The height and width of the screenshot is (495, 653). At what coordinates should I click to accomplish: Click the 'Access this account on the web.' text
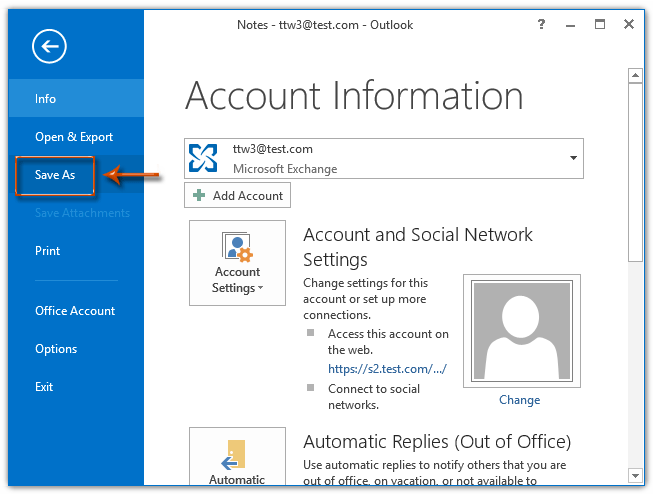coord(388,342)
